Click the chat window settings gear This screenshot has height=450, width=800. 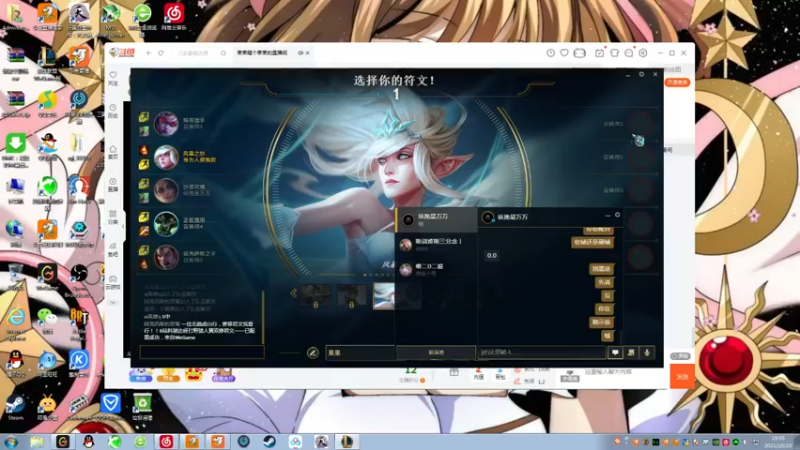pyautogui.click(x=617, y=215)
